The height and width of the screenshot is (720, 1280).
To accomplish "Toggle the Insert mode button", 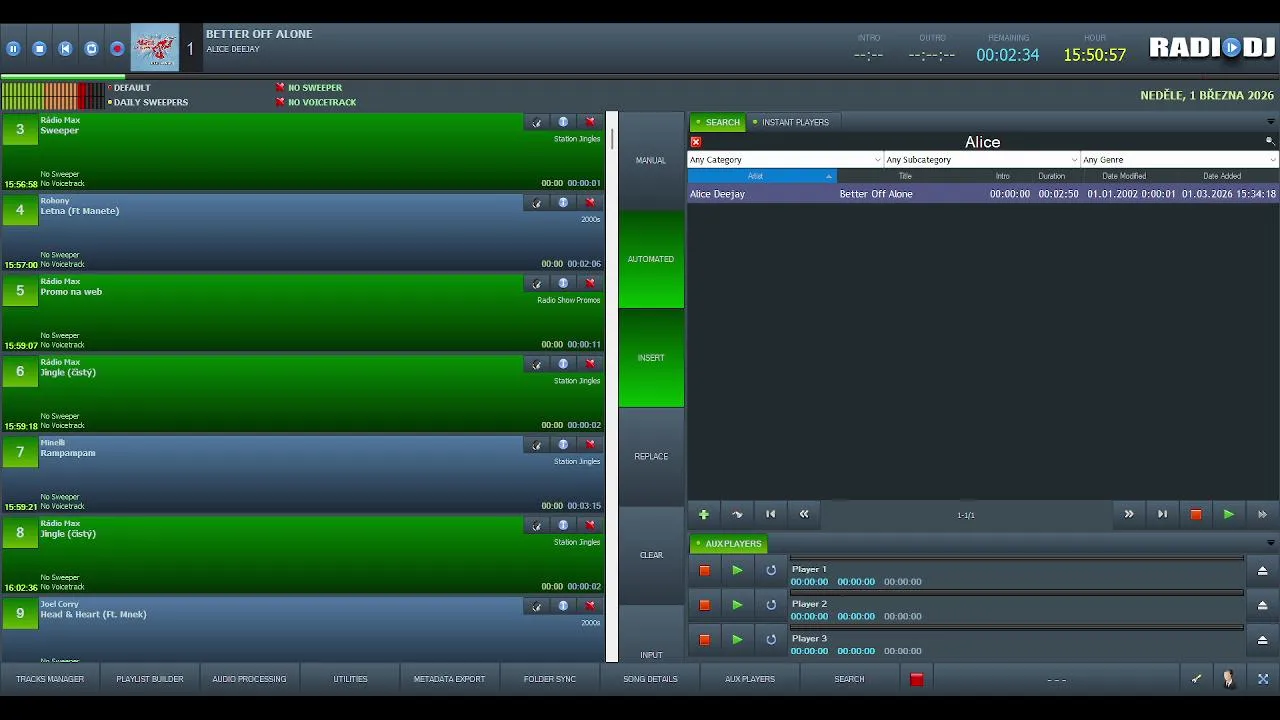I will 651,358.
